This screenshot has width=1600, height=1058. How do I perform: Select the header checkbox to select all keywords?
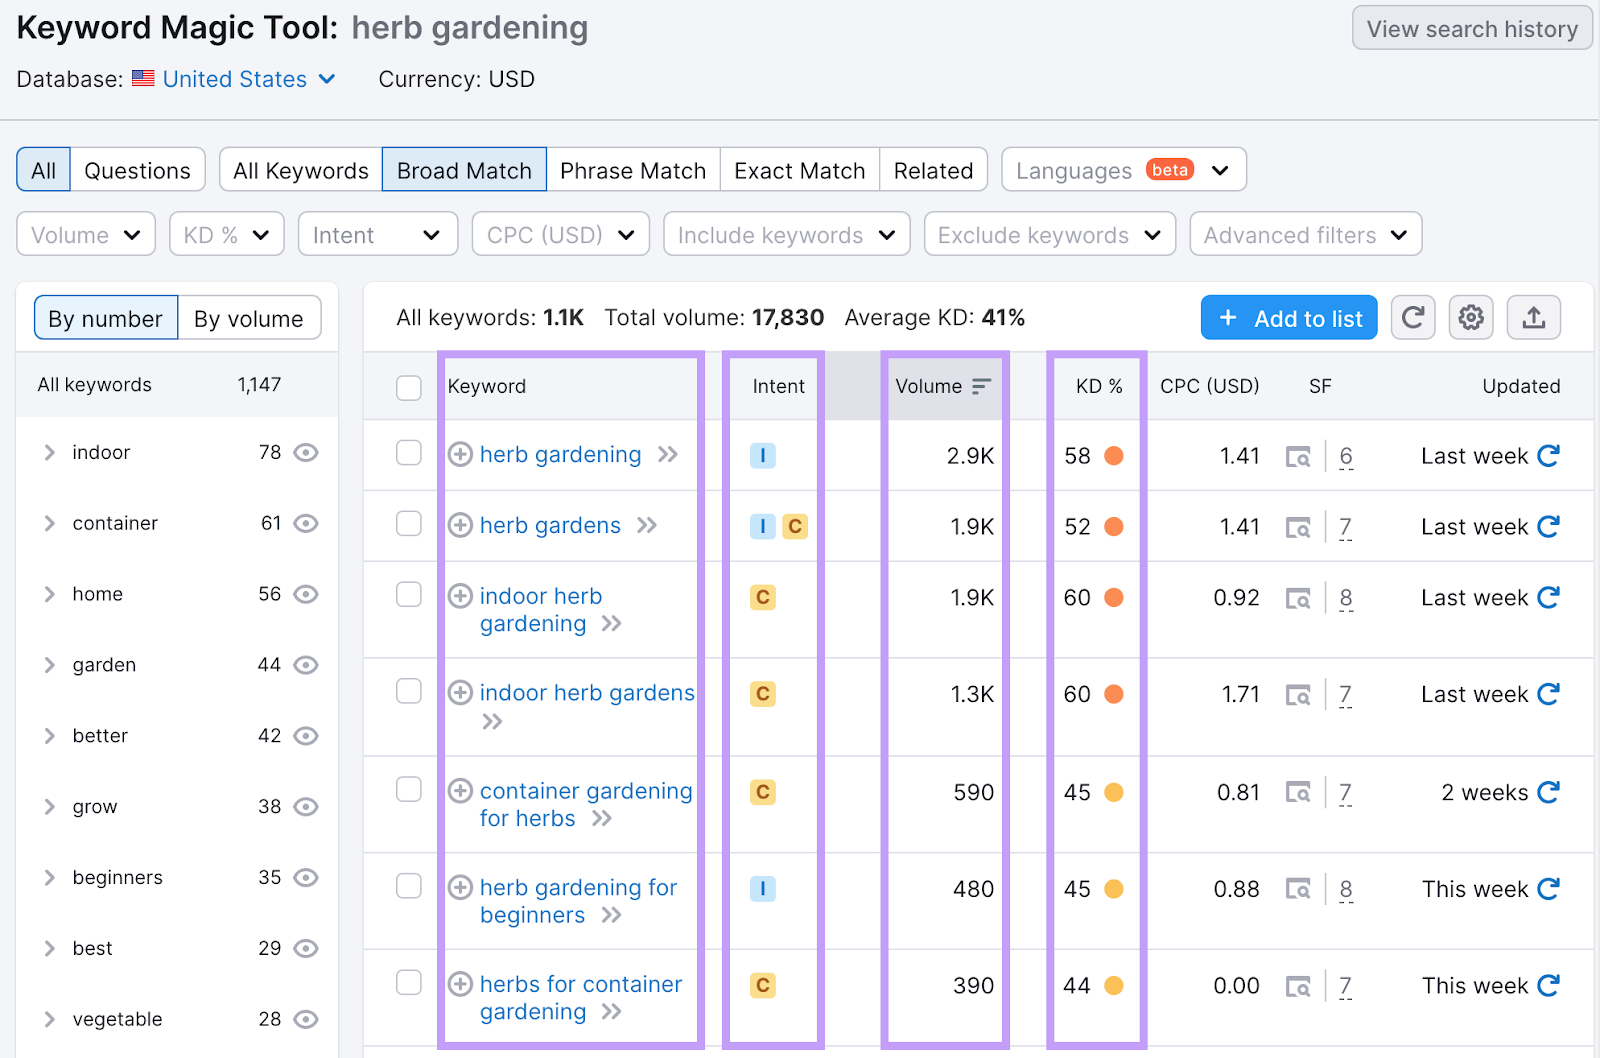[409, 388]
